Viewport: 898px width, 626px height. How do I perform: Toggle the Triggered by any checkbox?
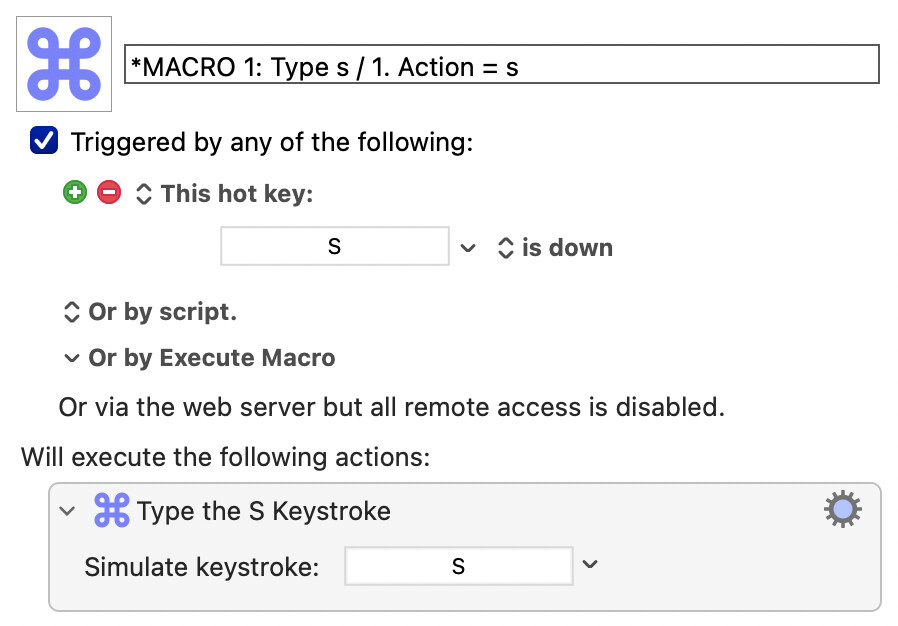pos(44,141)
